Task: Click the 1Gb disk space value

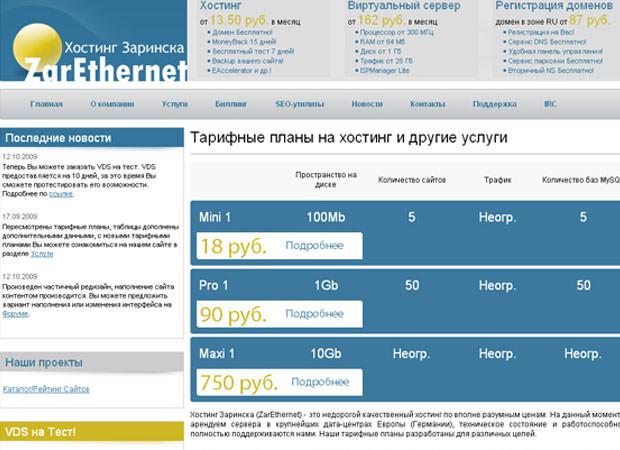Action: [326, 286]
